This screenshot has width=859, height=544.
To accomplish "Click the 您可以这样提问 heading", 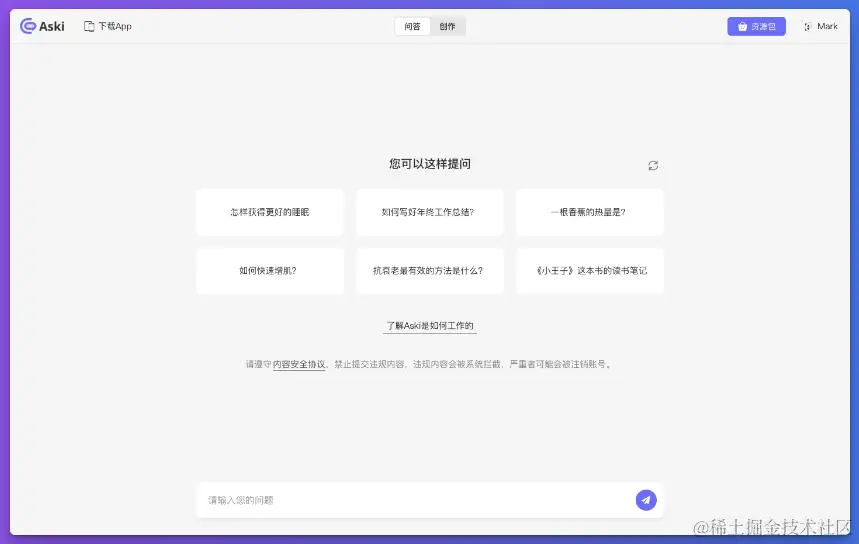I will 430,164.
